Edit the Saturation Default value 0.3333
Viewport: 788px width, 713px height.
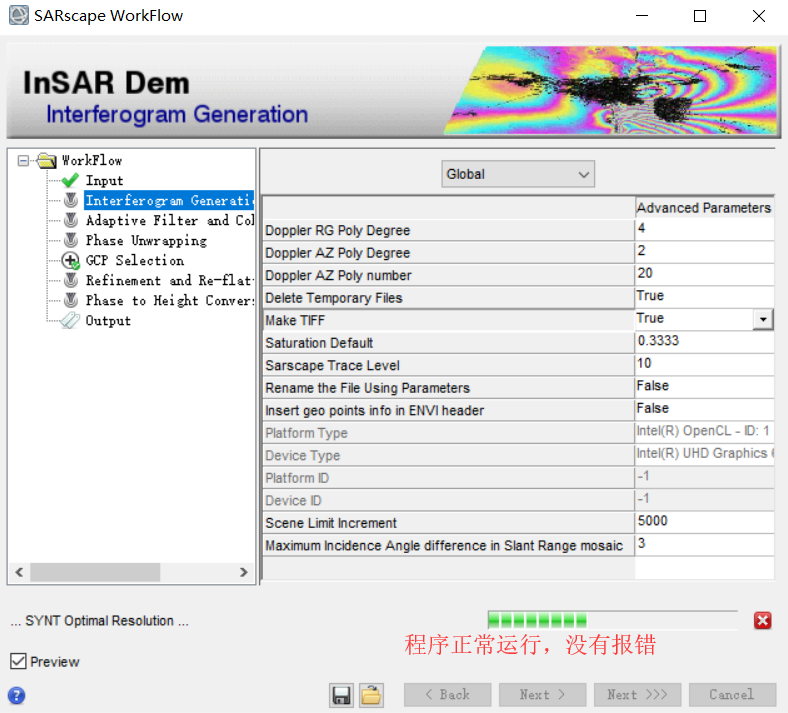coord(704,342)
